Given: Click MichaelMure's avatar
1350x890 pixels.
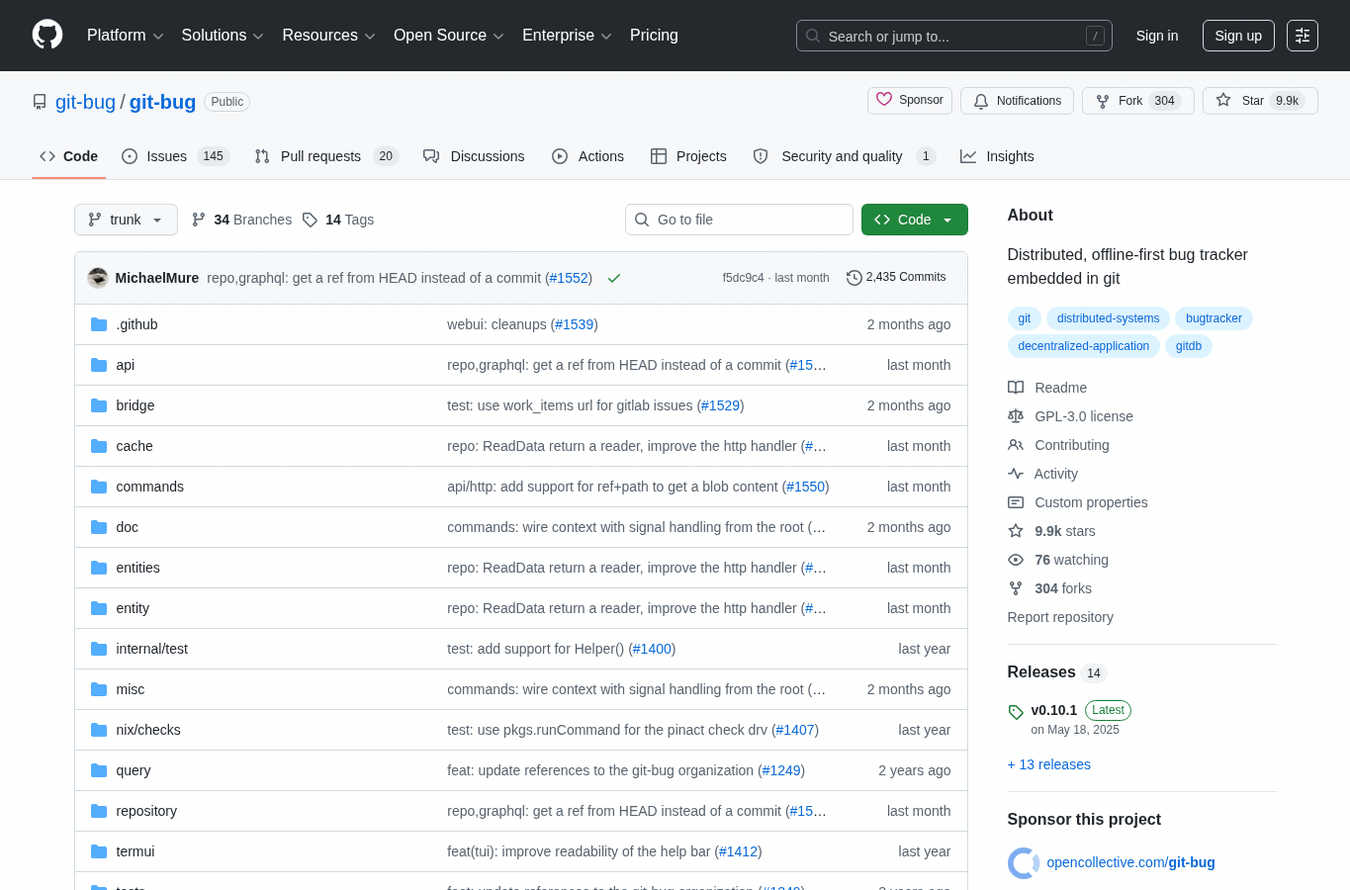Looking at the screenshot, I should (x=98, y=278).
